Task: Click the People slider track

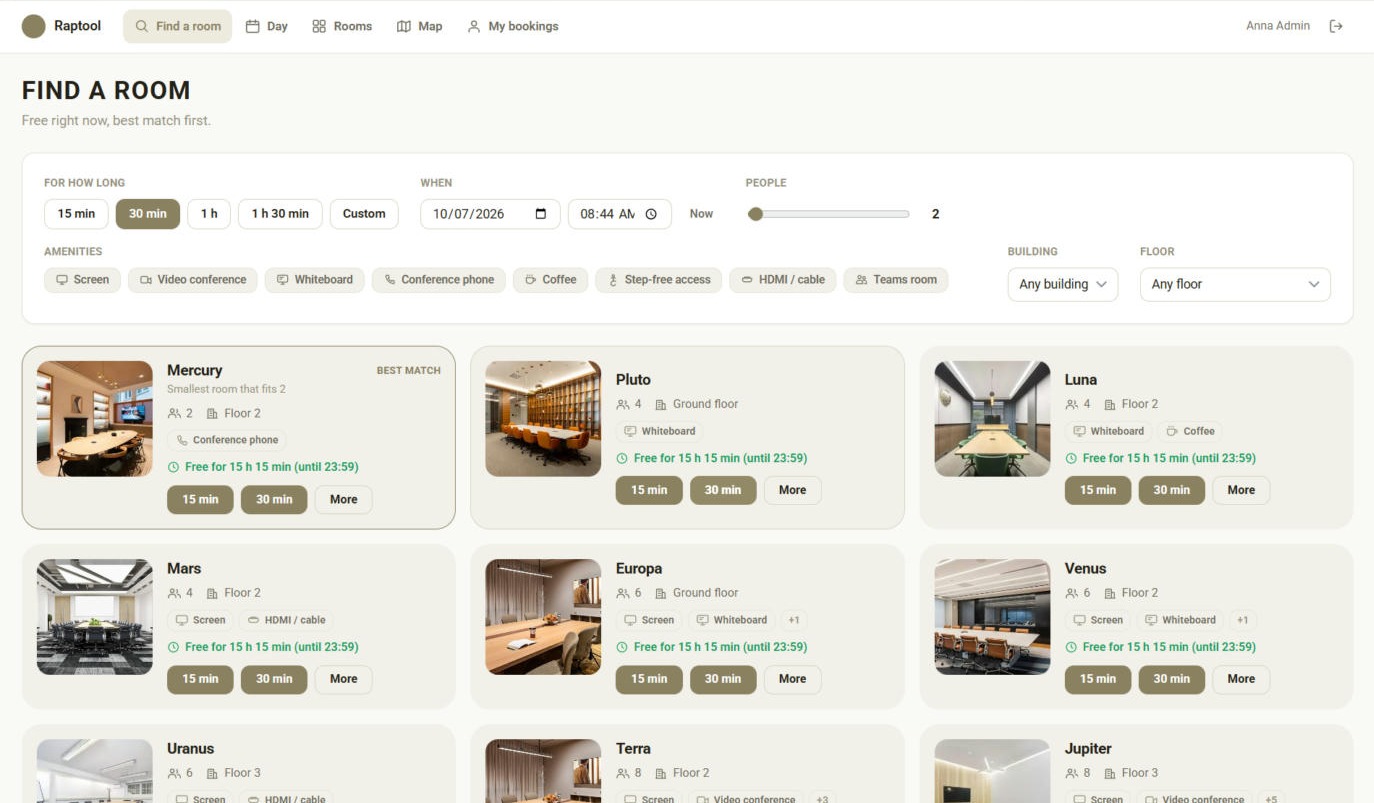Action: [x=829, y=214]
